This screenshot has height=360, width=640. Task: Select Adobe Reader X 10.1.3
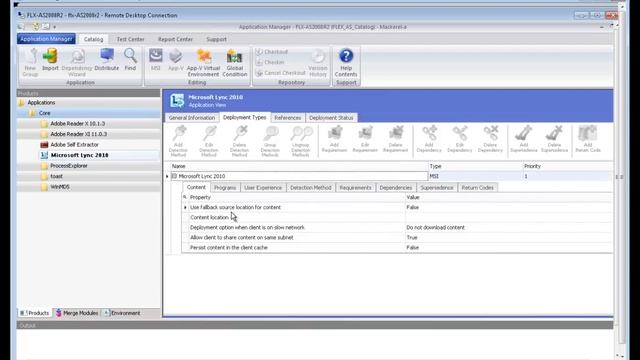pyautogui.click(x=78, y=124)
